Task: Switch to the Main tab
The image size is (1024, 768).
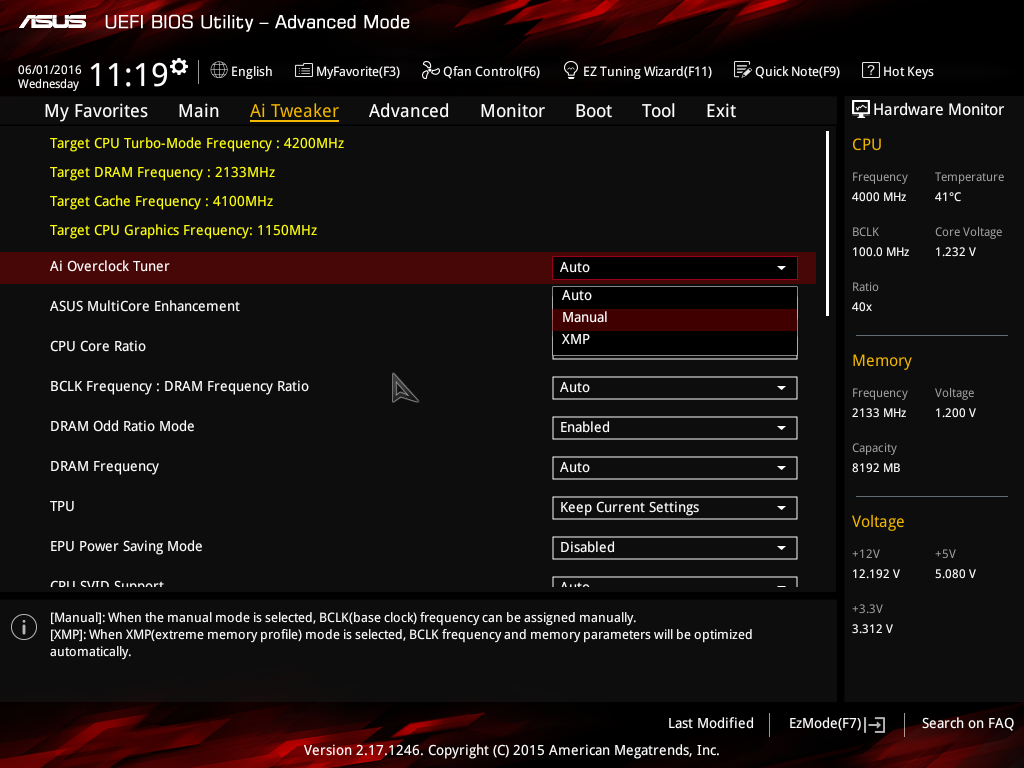Action: click(x=199, y=111)
